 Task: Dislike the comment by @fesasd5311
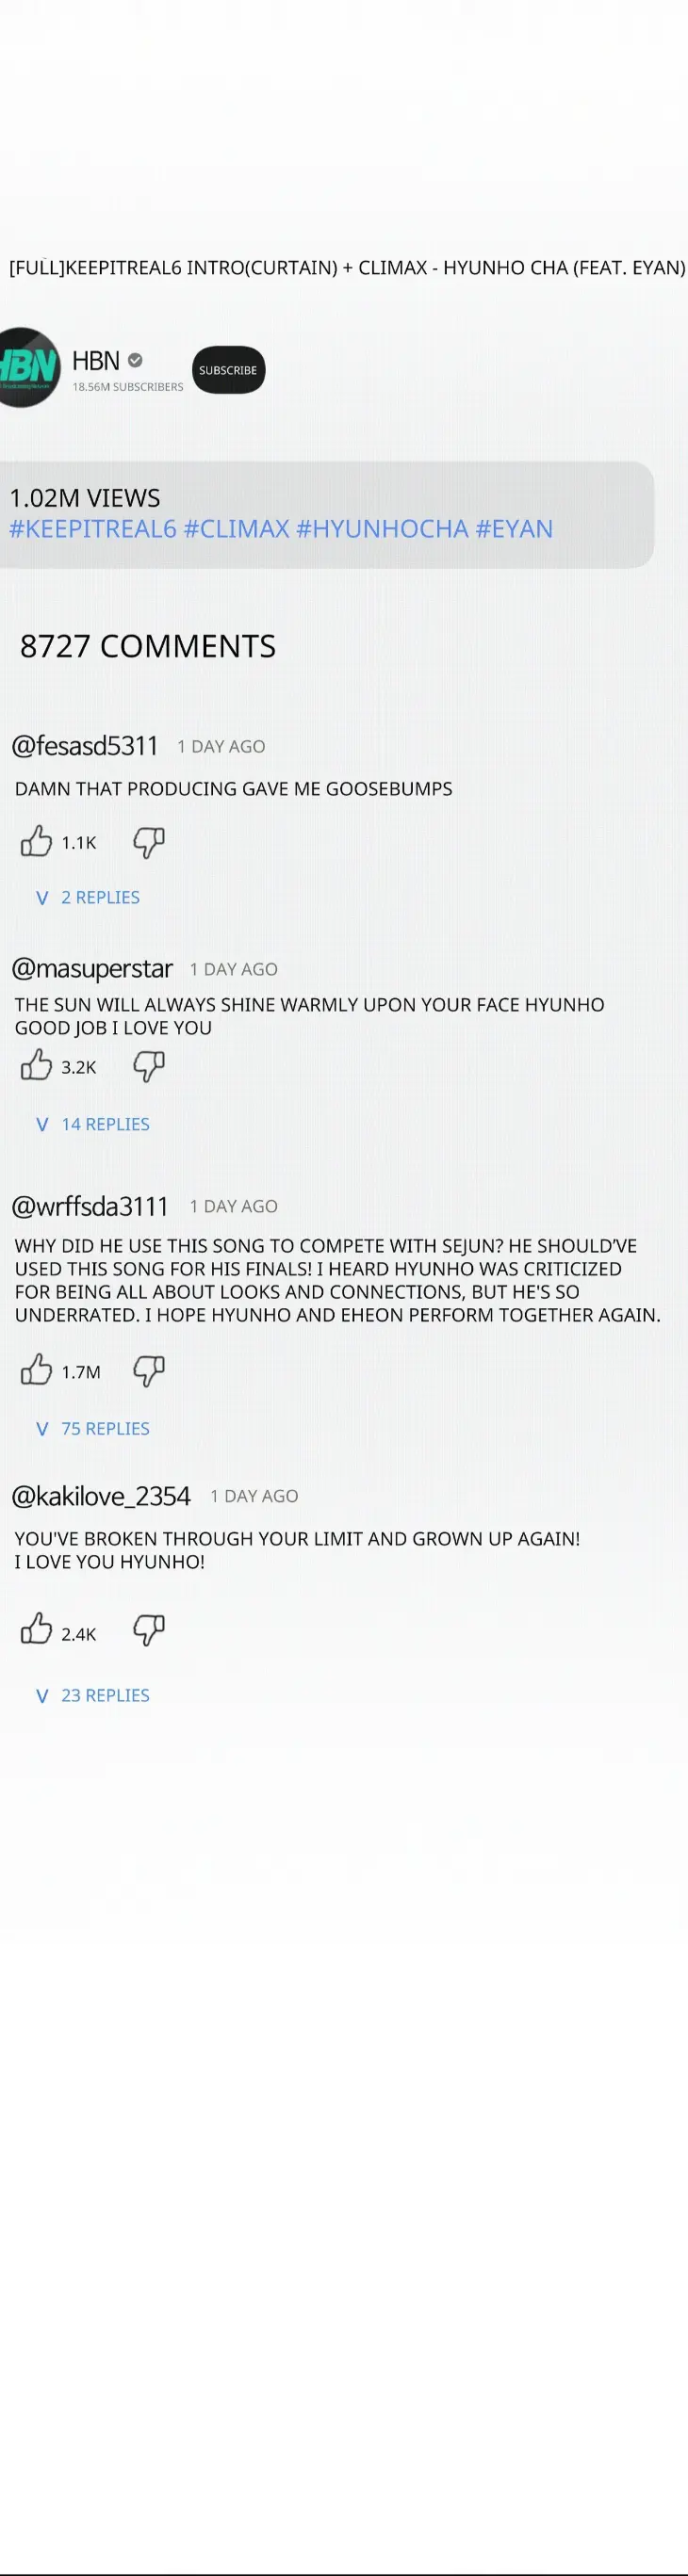click(149, 842)
